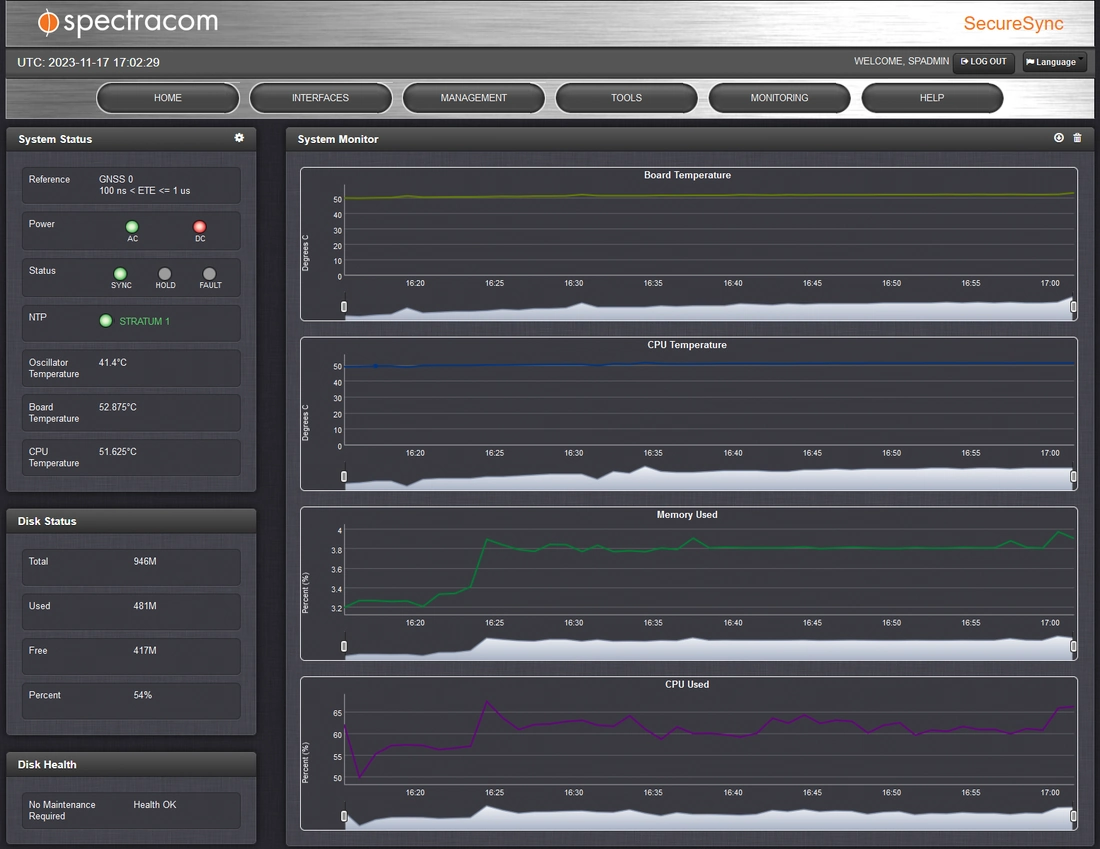
Task: Open the HELP menu
Action: pos(932,98)
